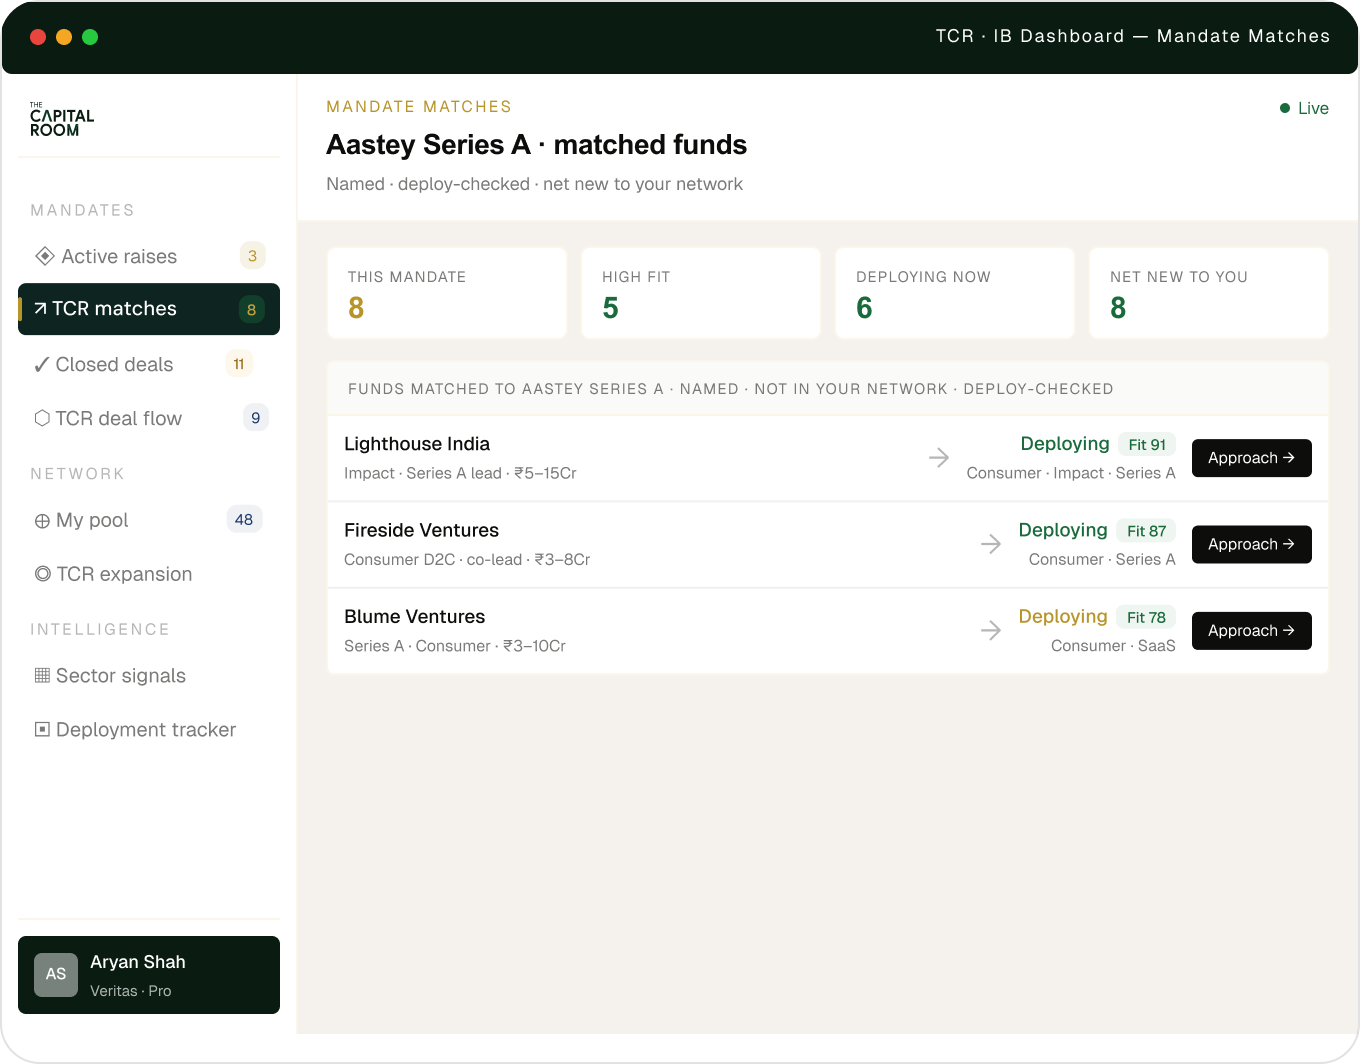Click the My pool globe icon
Screen dimensions: 1360x1064
pyautogui.click(x=42, y=521)
